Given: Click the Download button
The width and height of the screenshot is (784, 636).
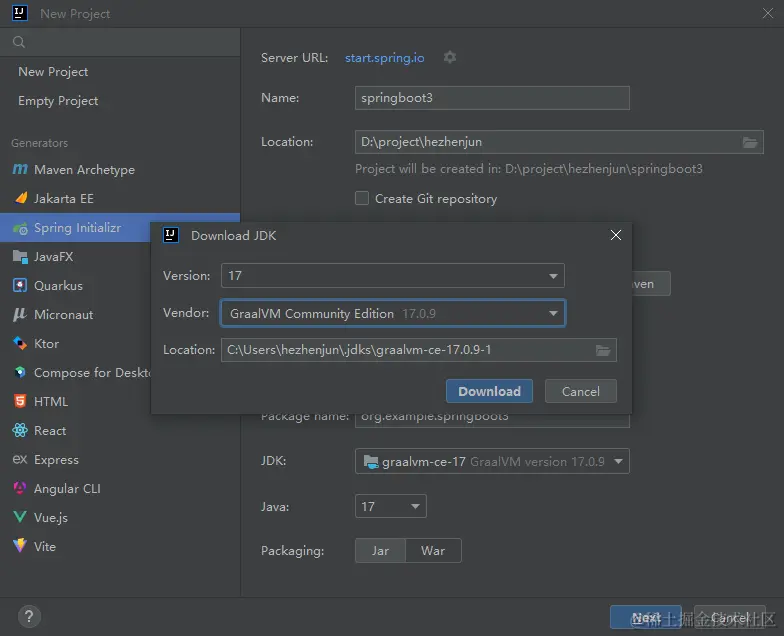Looking at the screenshot, I should [x=490, y=391].
